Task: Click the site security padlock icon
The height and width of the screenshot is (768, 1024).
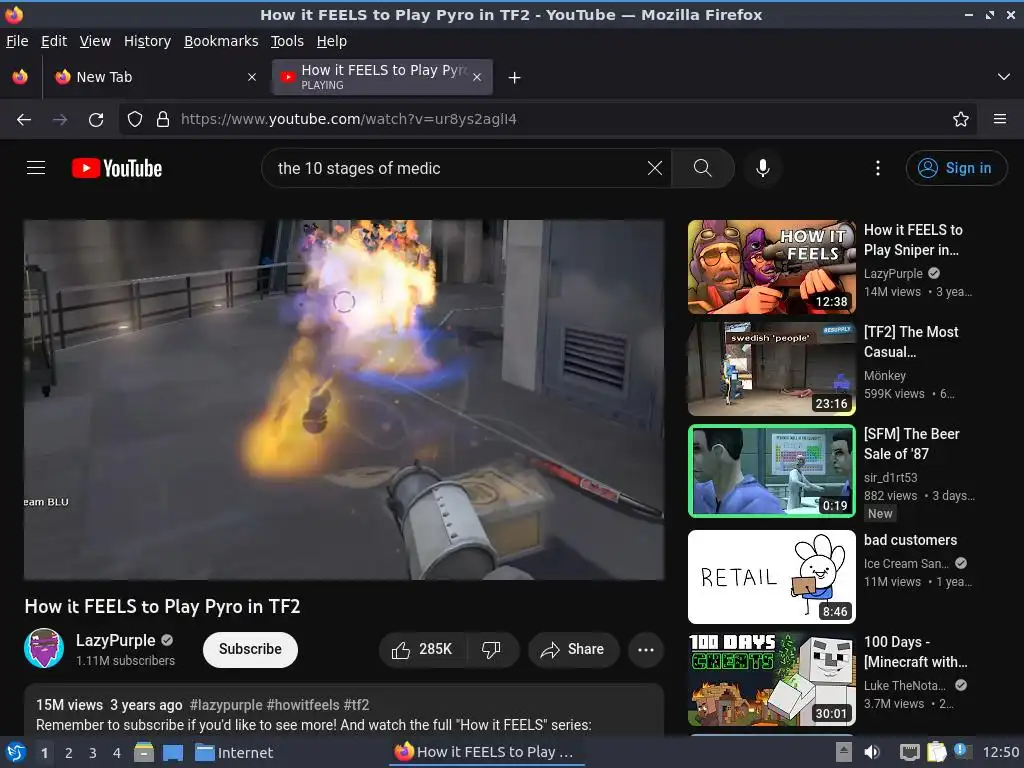Action: tap(163, 120)
